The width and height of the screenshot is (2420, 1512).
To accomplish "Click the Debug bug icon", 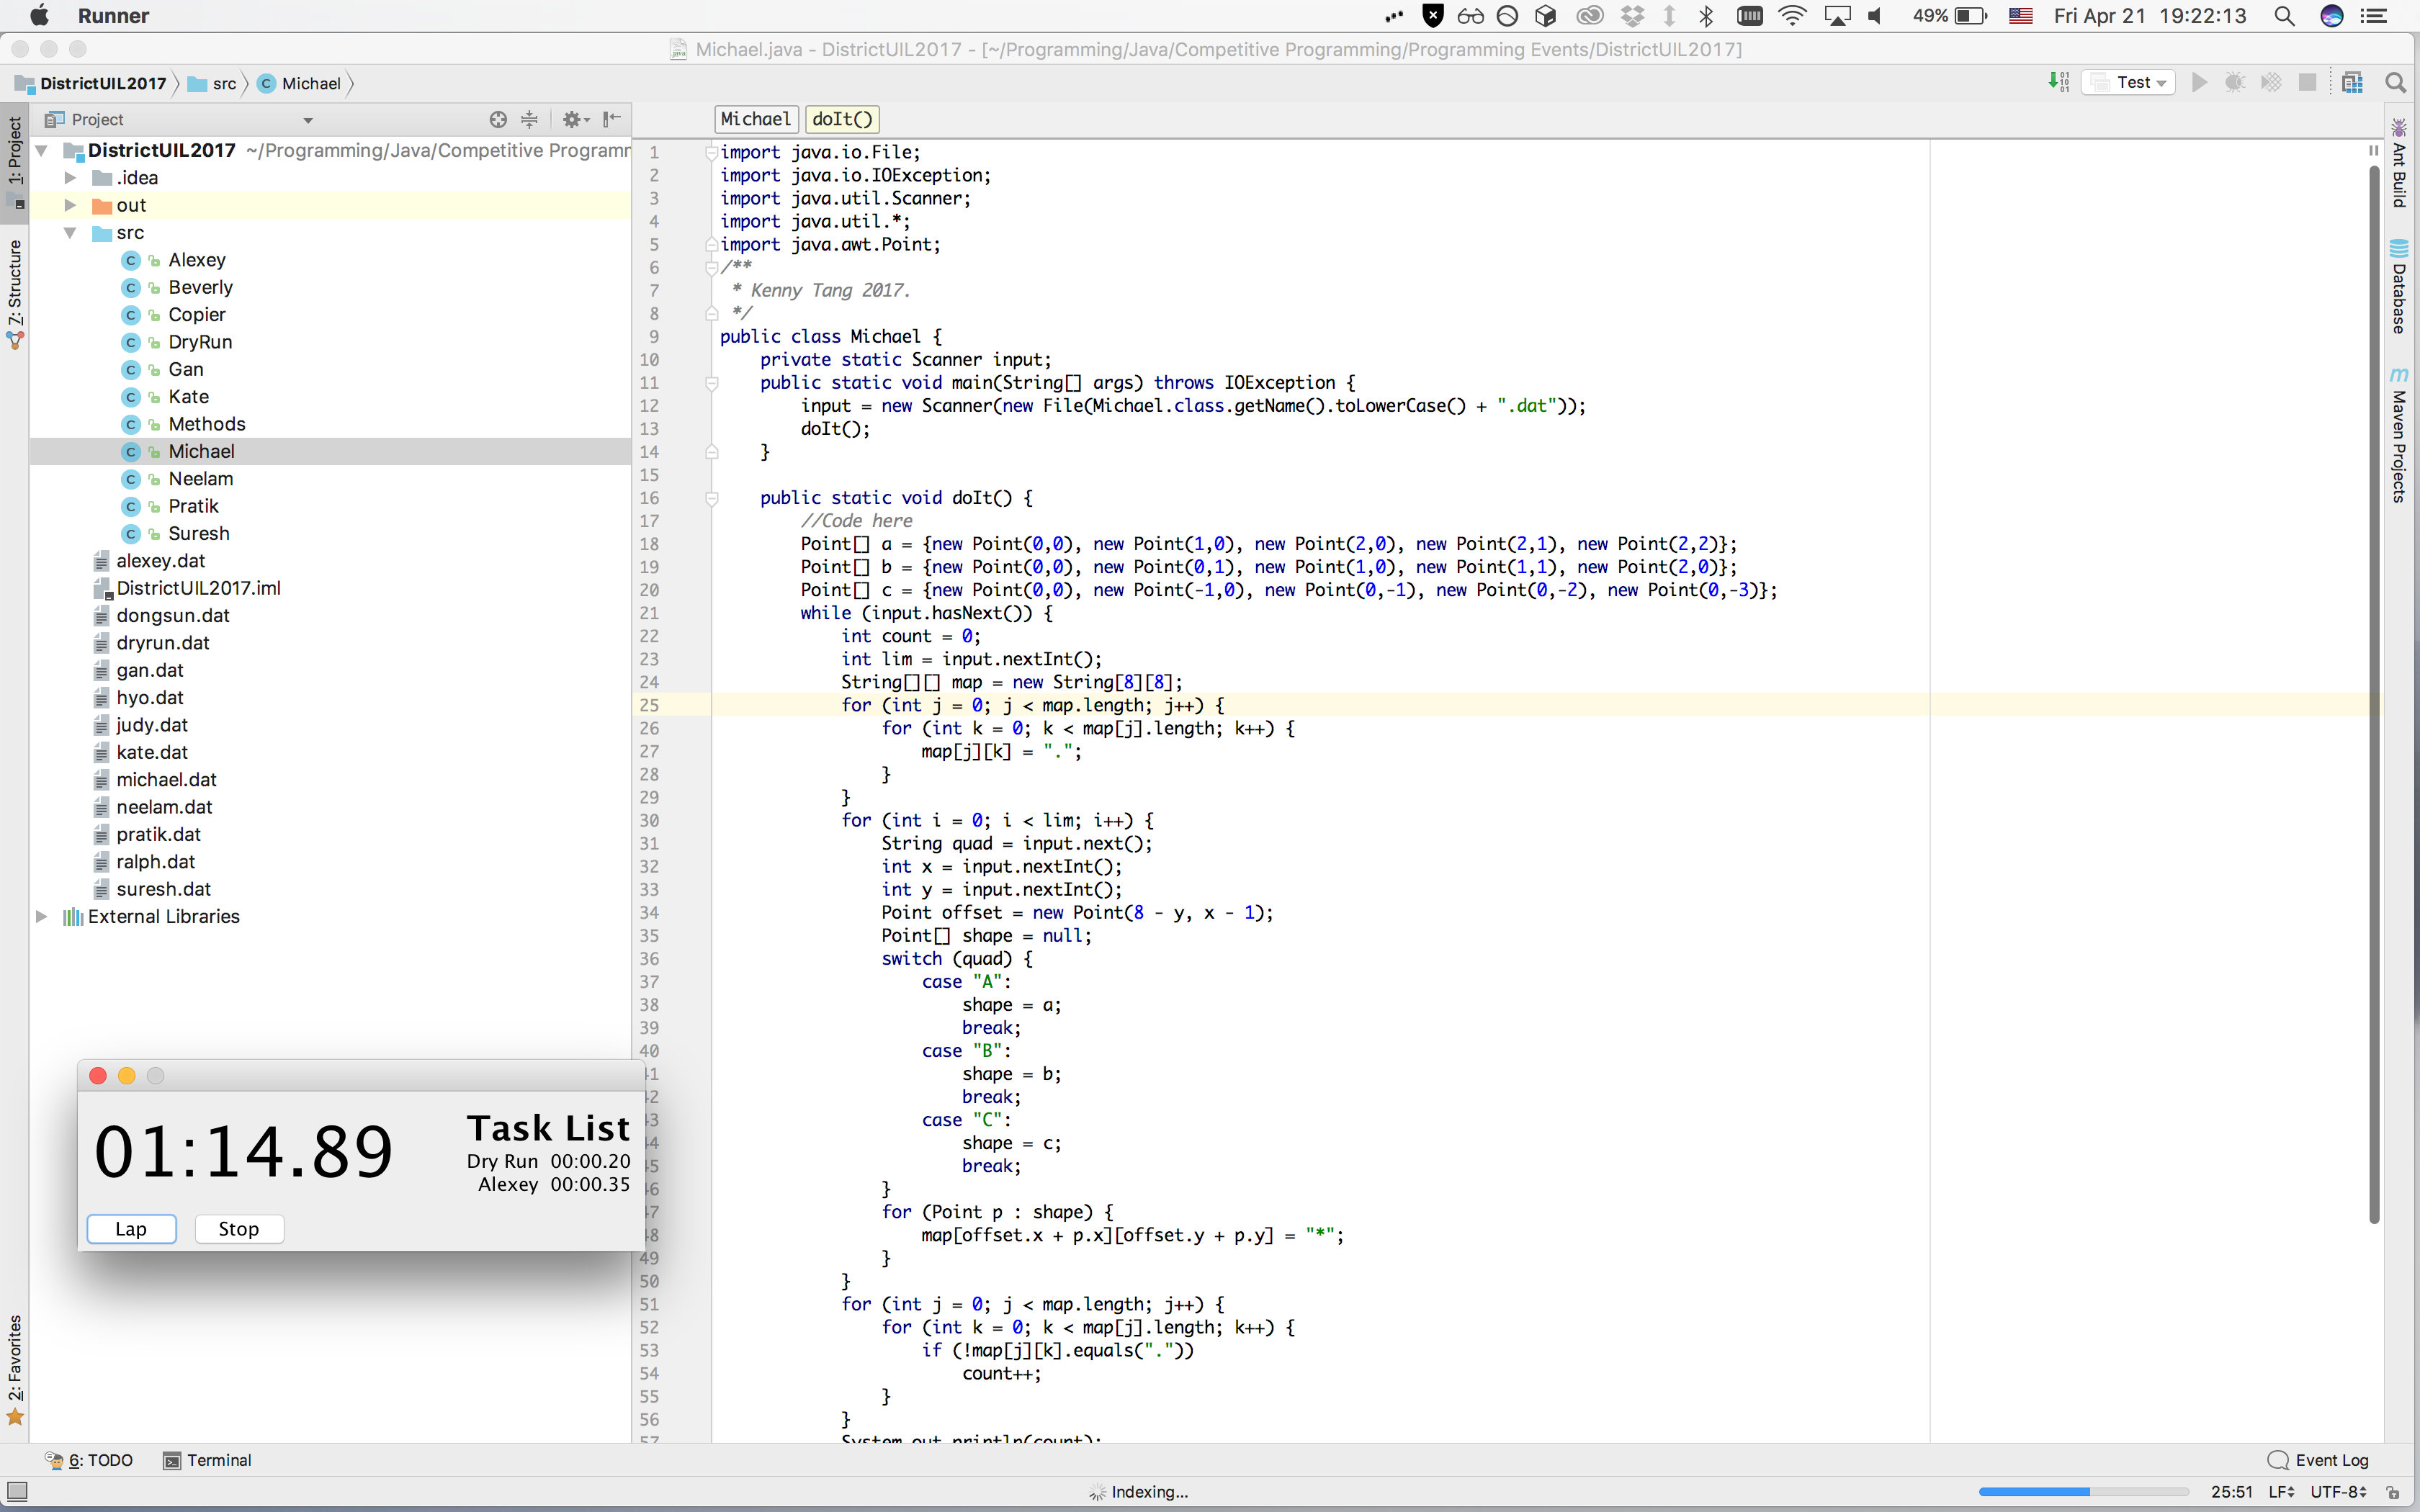I will (2235, 83).
